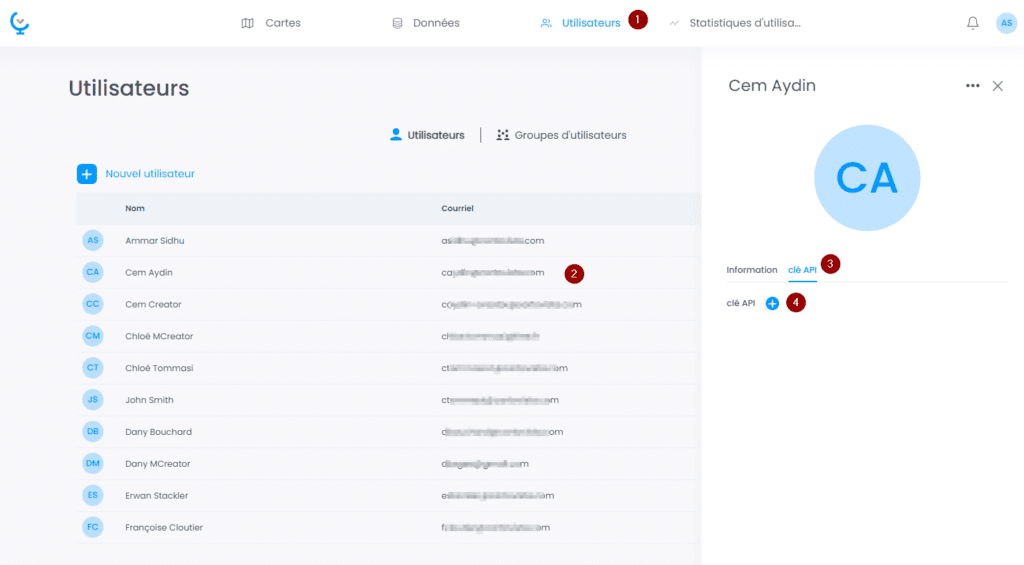1024x565 pixels.
Task: Click the DB avatar for Dany Bouchard
Action: pos(93,432)
